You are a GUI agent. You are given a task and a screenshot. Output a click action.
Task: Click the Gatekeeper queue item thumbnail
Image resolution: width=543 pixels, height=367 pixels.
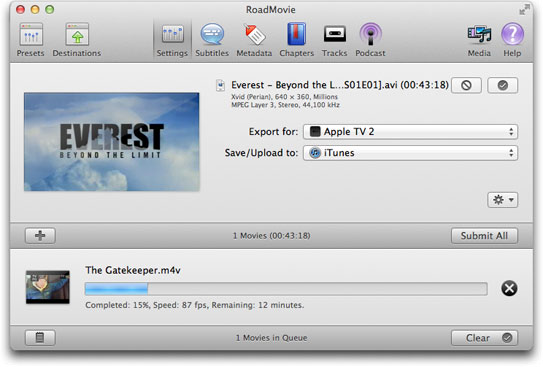tap(48, 287)
